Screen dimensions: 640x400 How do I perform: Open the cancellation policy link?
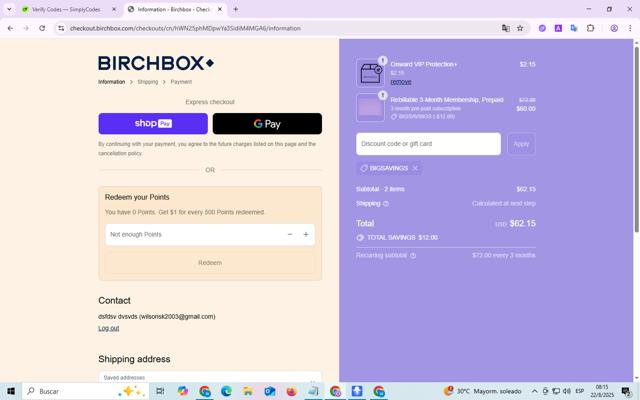point(120,153)
